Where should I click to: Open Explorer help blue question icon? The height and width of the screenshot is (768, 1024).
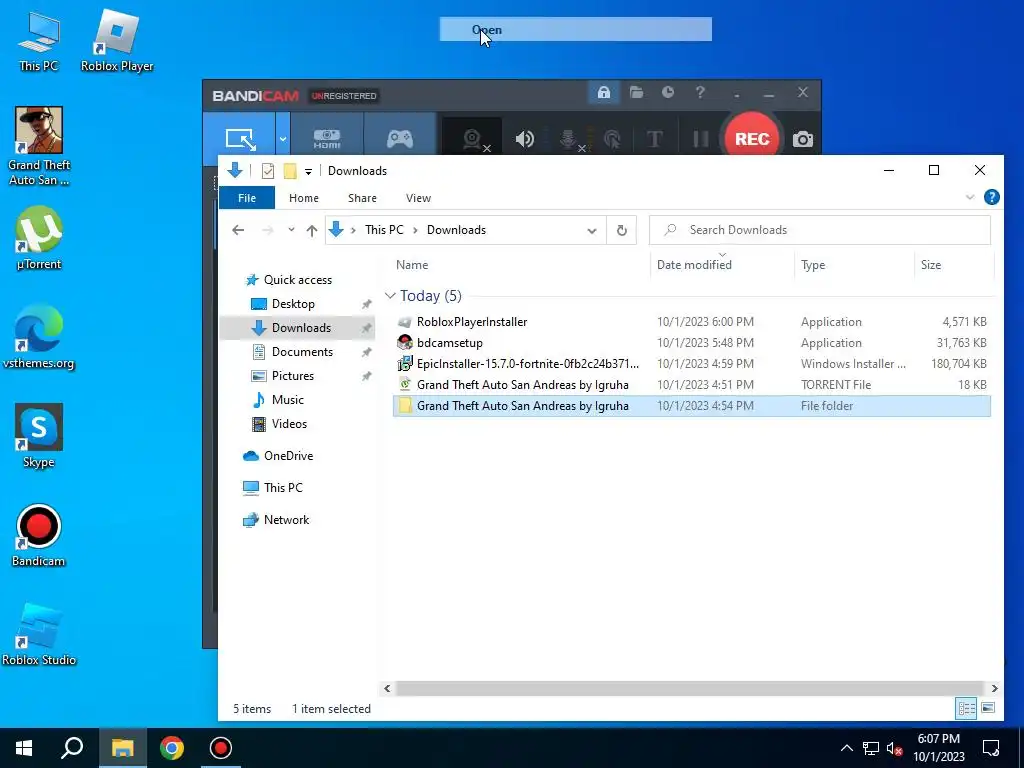pos(991,197)
